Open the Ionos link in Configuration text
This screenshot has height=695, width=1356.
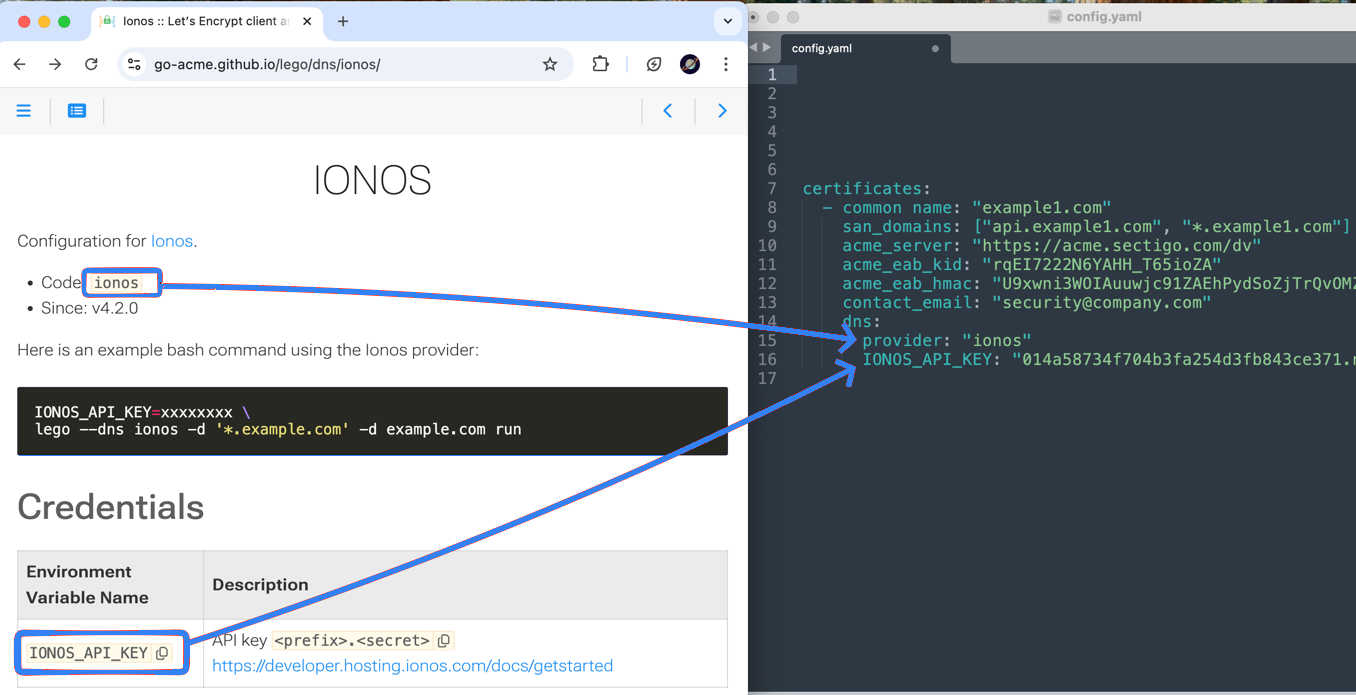coord(172,241)
